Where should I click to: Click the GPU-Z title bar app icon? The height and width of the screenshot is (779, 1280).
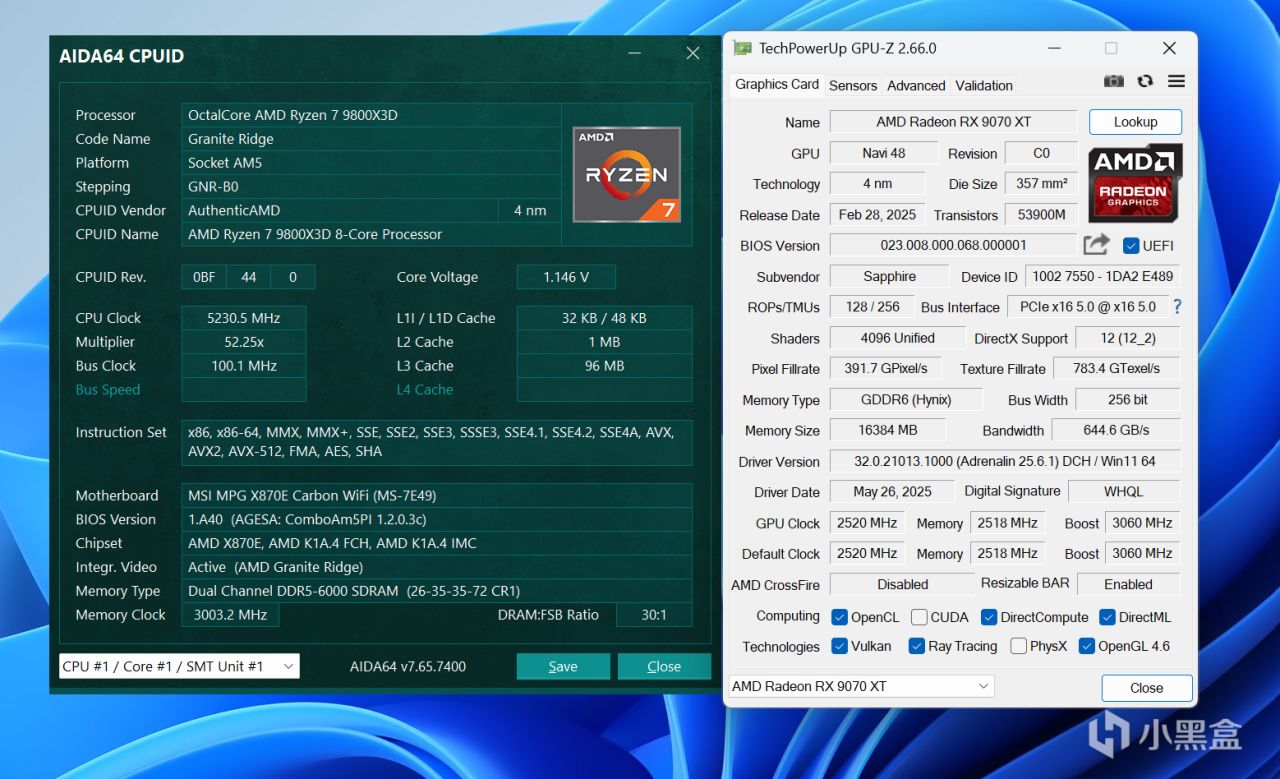[x=742, y=48]
